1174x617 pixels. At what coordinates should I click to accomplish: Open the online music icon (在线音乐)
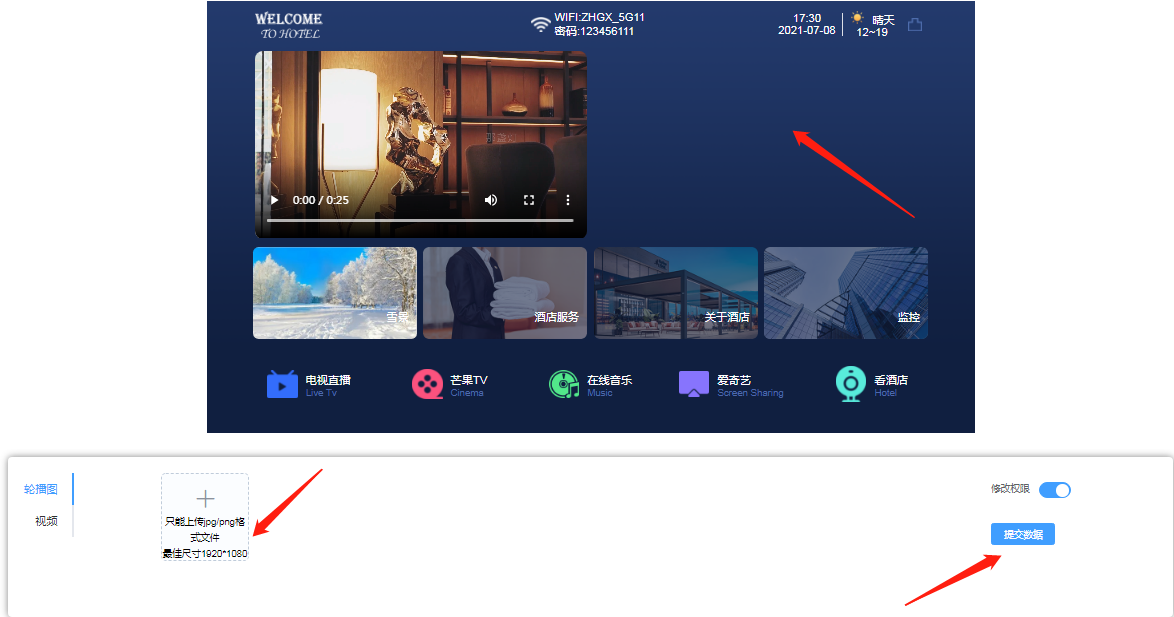(x=564, y=384)
